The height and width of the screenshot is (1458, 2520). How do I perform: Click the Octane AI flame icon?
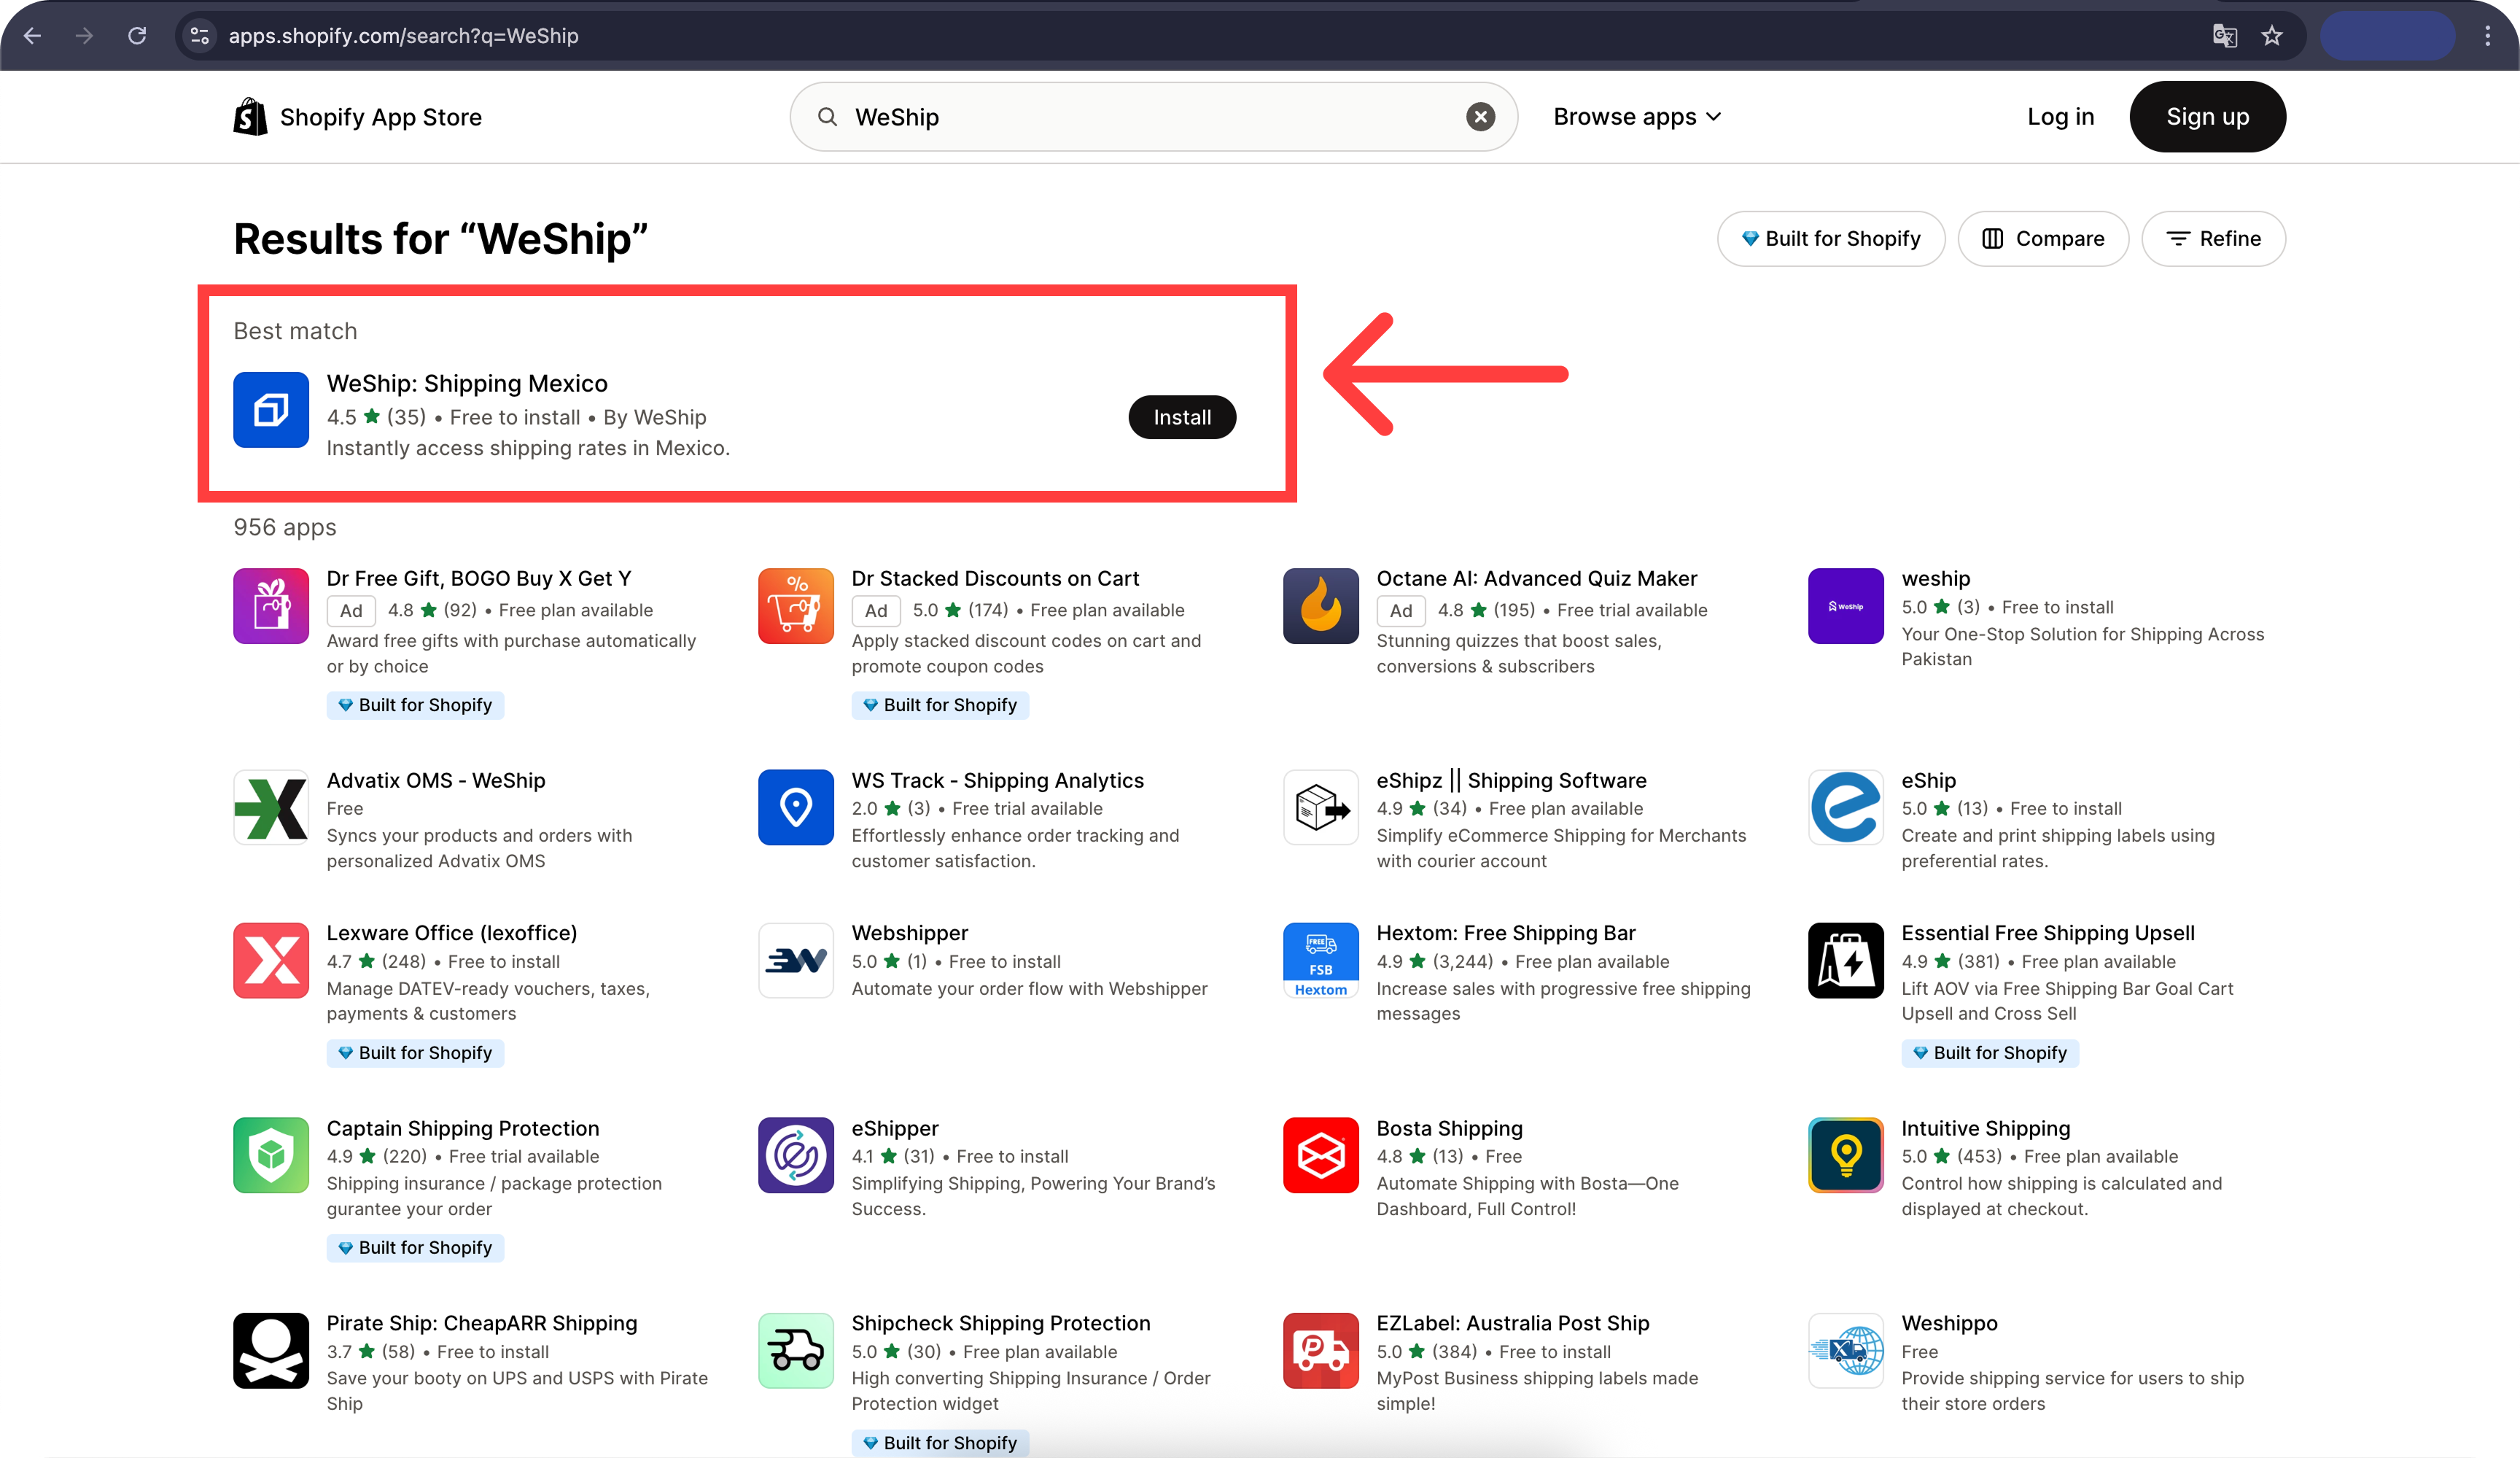tap(1320, 605)
